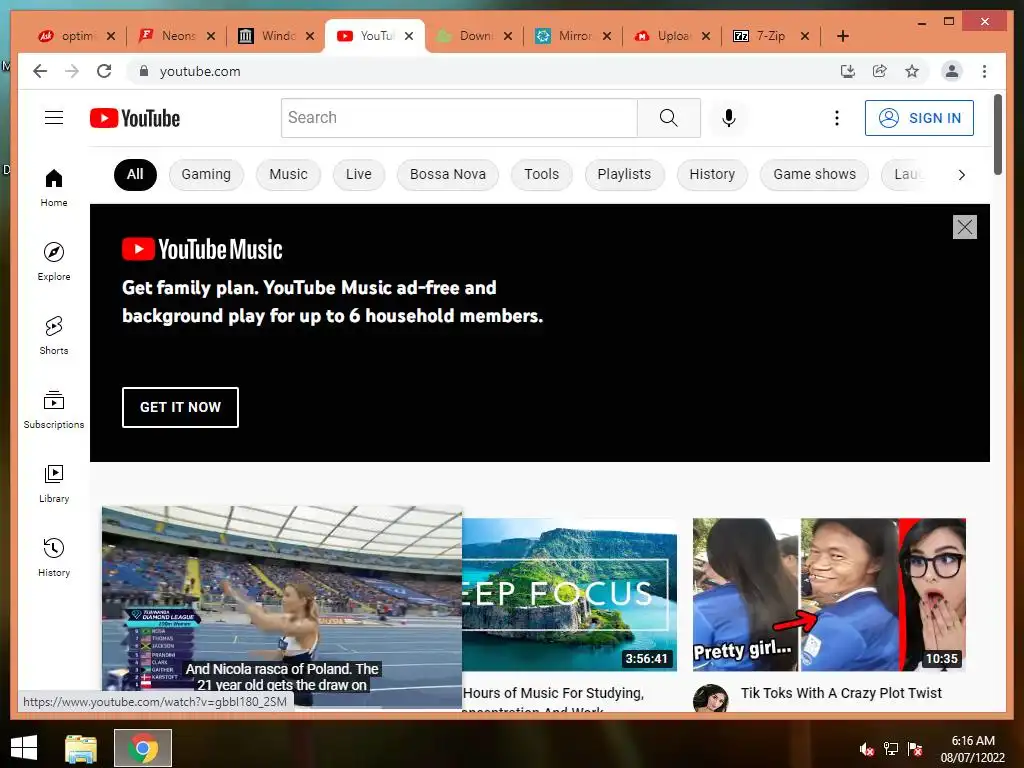Select the All filter chip
The height and width of the screenshot is (768, 1024).
click(x=135, y=174)
